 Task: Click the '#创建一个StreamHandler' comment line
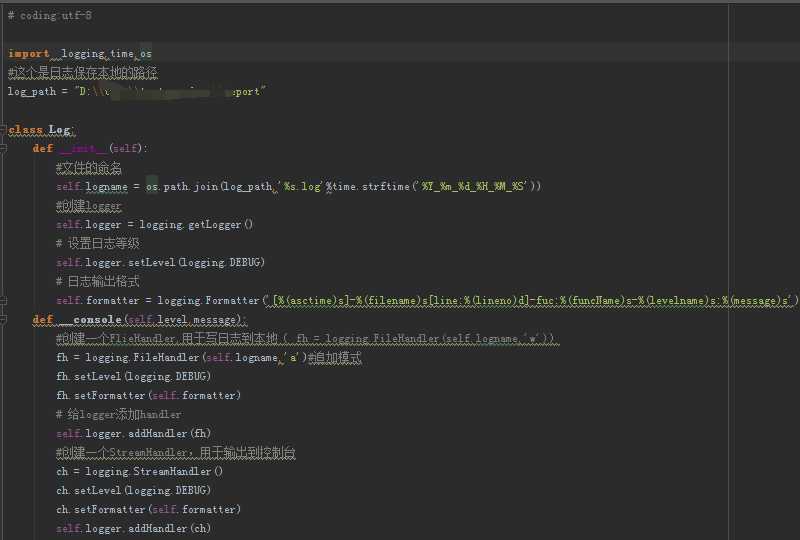tap(176, 453)
